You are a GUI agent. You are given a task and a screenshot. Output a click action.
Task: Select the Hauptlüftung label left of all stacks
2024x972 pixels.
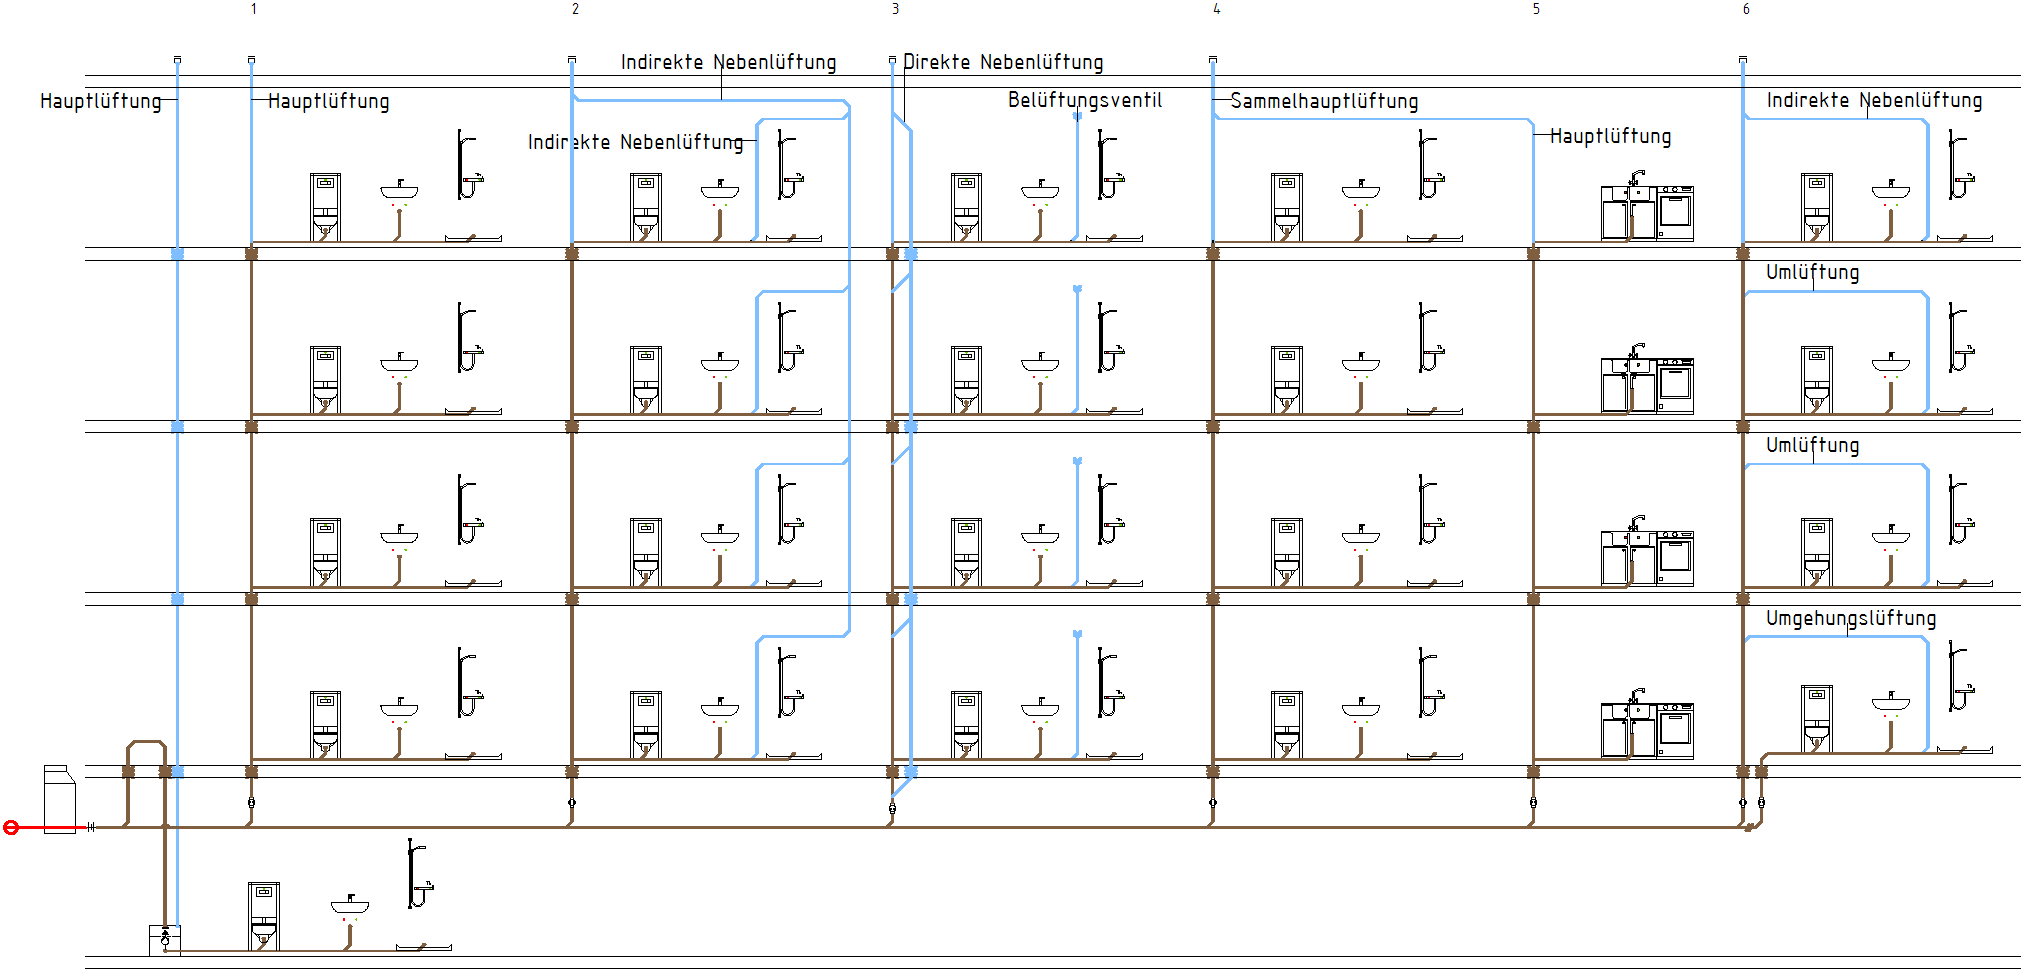(100, 101)
